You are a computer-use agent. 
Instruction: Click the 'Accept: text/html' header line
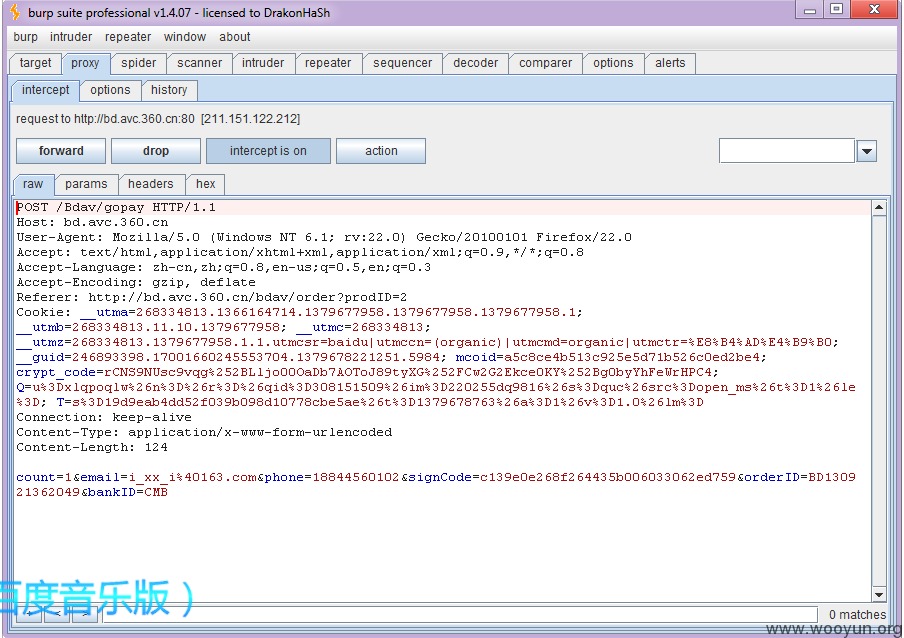pyautogui.click(x=300, y=252)
